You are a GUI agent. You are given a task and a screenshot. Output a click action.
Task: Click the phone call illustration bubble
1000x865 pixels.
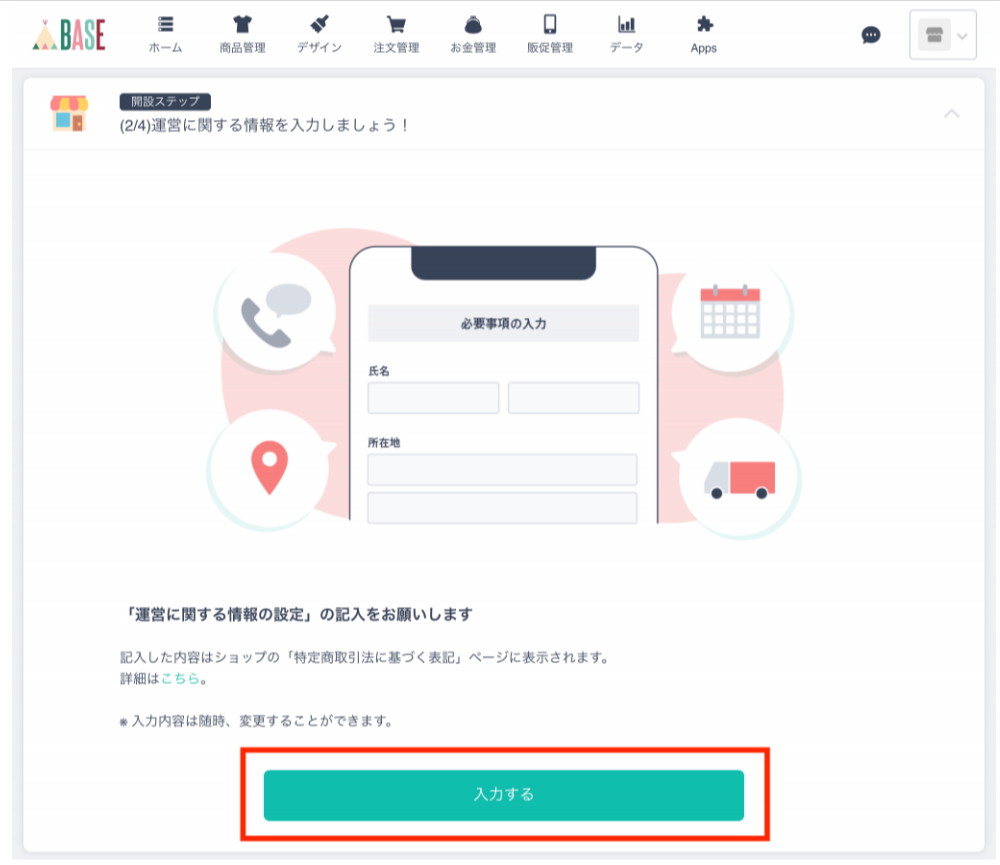coord(276,312)
